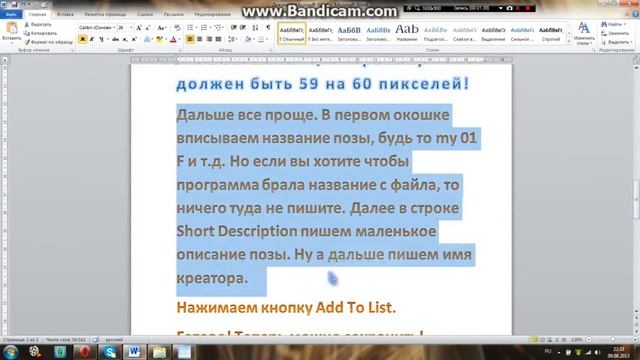Apply a numbered list
Screen dimensions: 640x360
pyautogui.click(x=204, y=28)
